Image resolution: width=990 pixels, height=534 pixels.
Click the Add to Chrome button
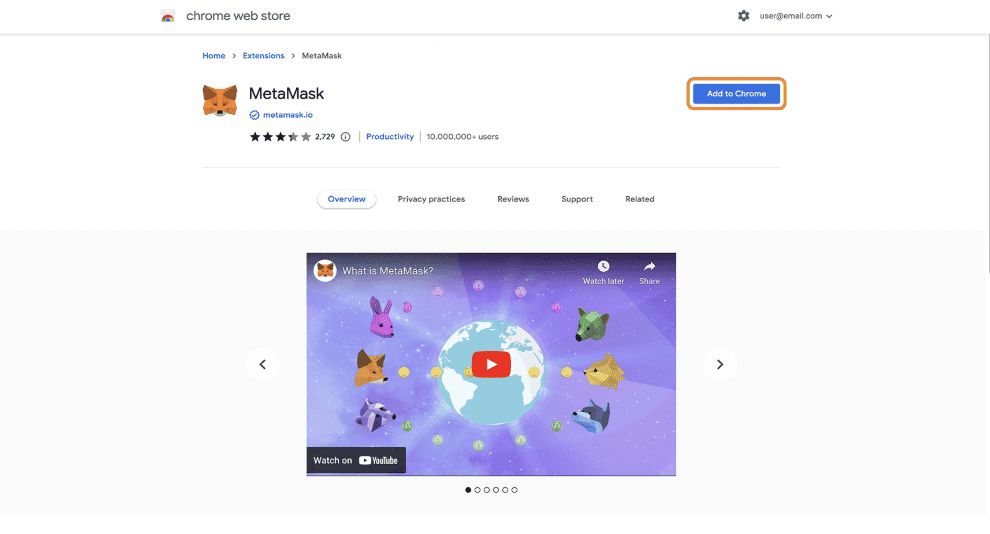[x=736, y=93]
